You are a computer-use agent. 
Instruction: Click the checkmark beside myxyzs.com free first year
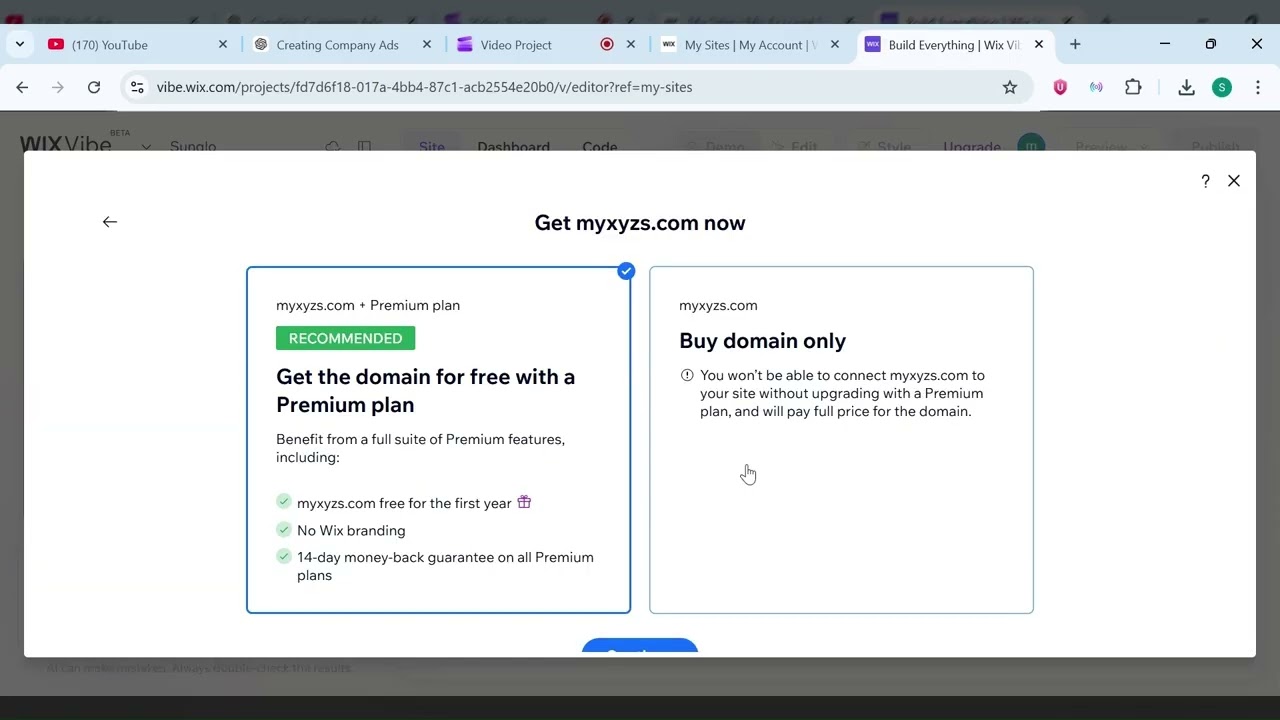[x=284, y=502]
